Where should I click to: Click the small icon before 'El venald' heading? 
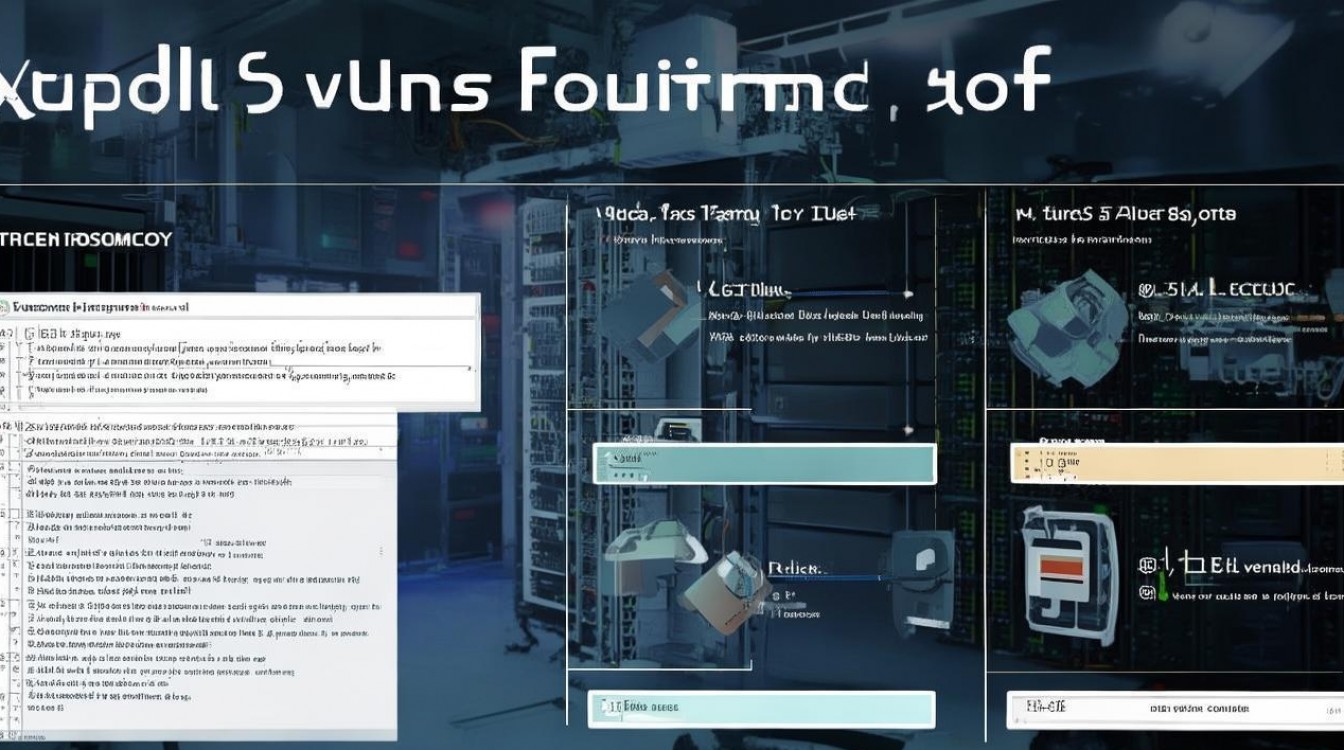click(1147, 567)
